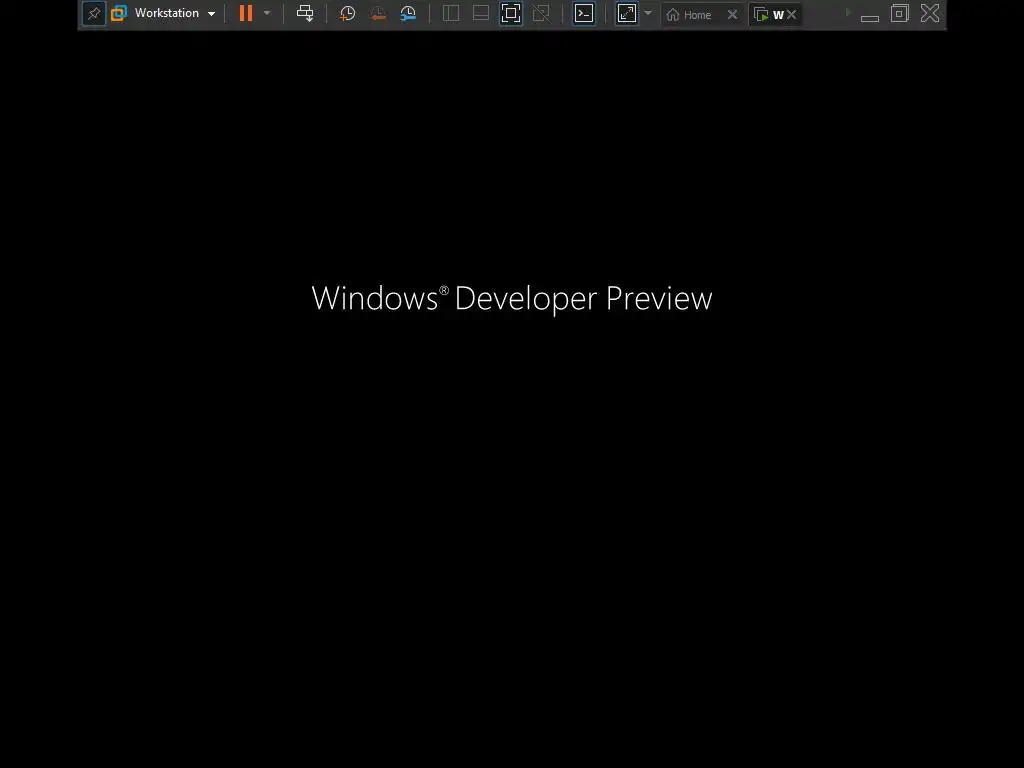Toggle full screen mode icon

click(x=511, y=13)
